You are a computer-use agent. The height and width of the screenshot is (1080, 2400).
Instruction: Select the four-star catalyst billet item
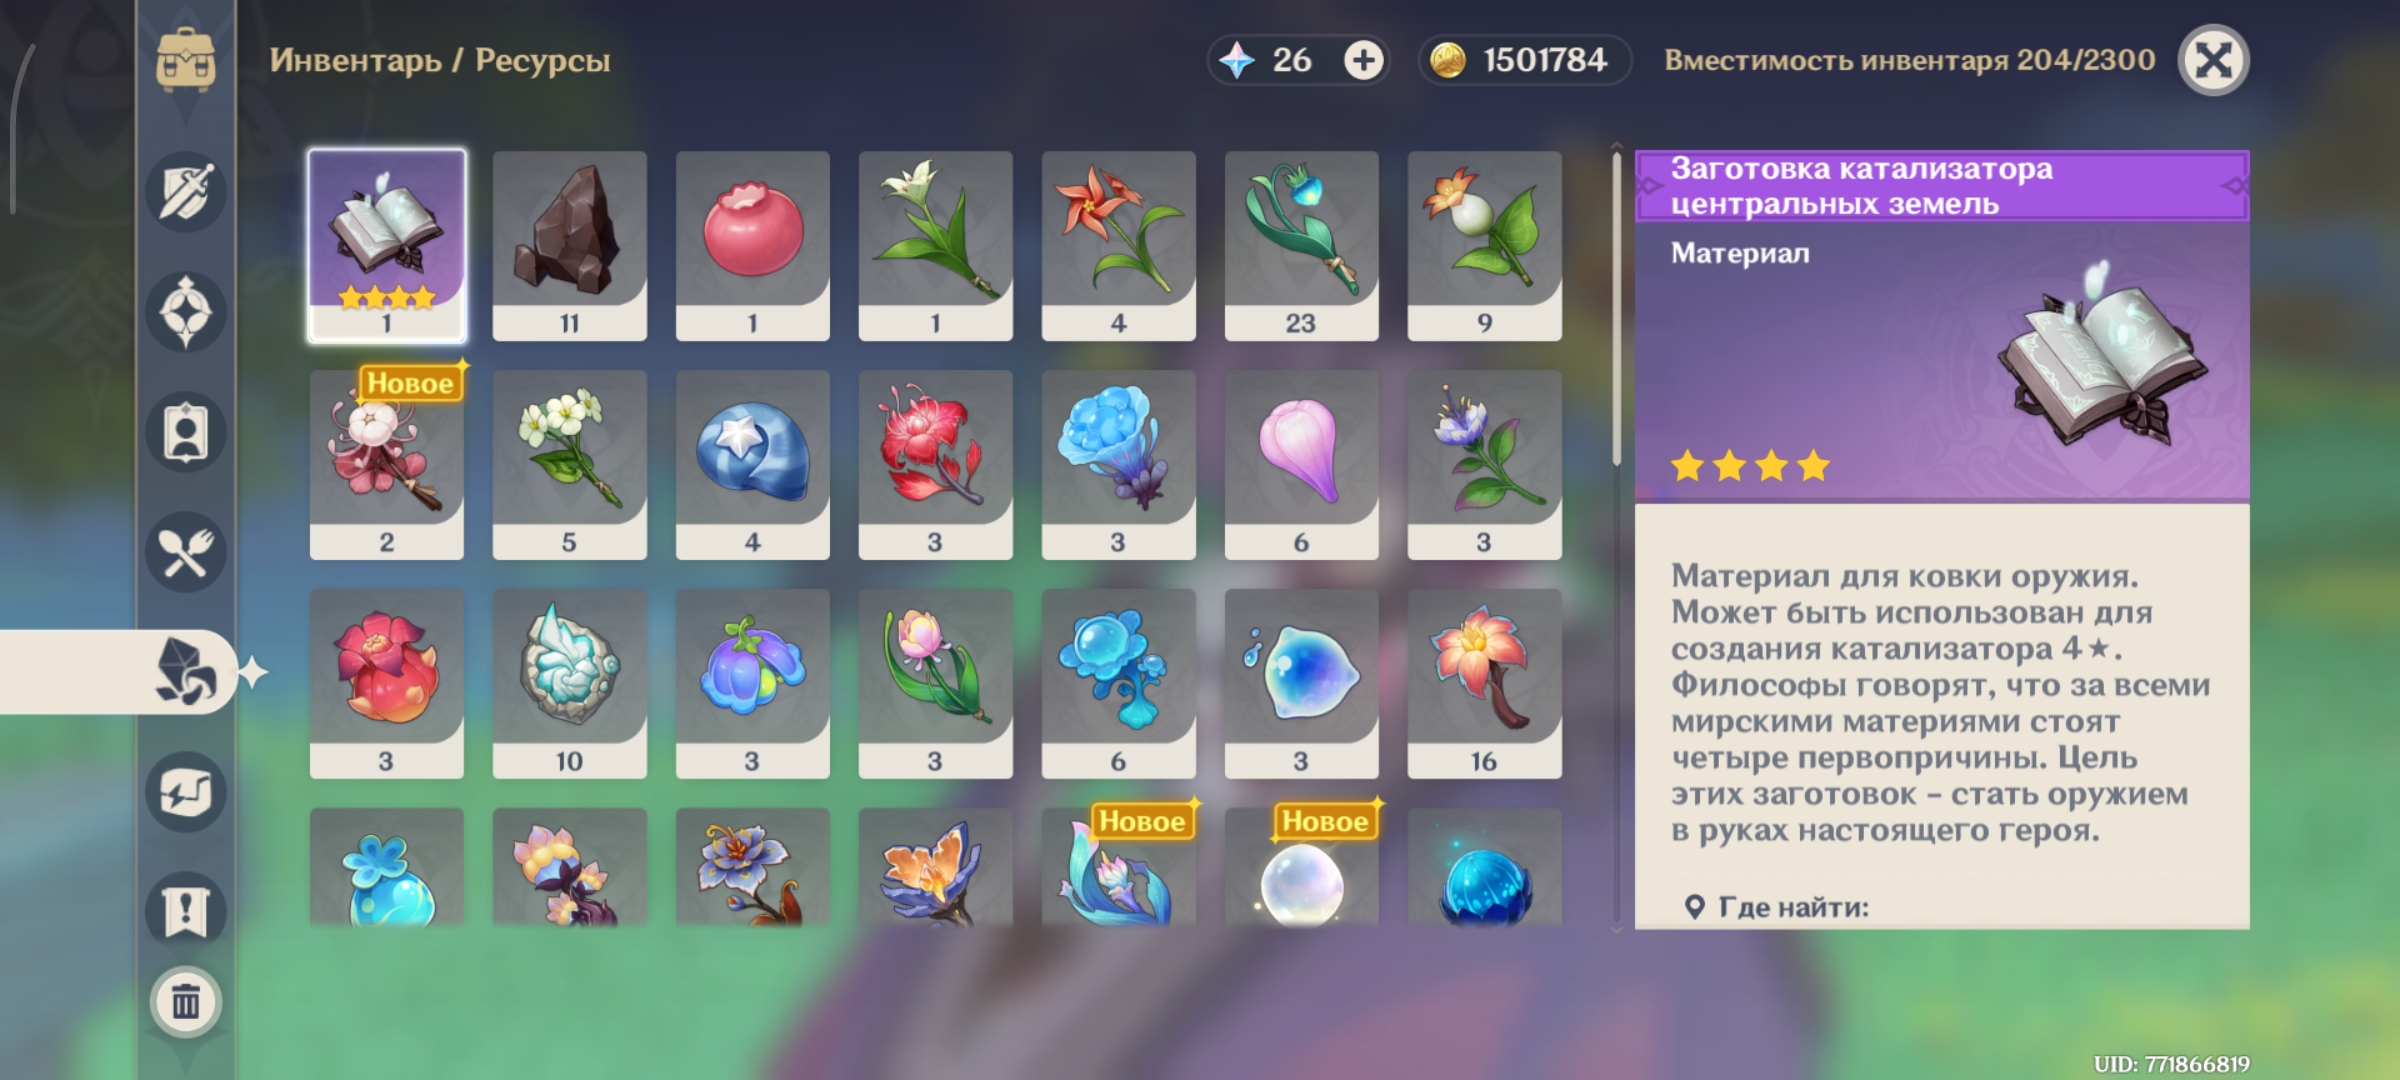[387, 246]
